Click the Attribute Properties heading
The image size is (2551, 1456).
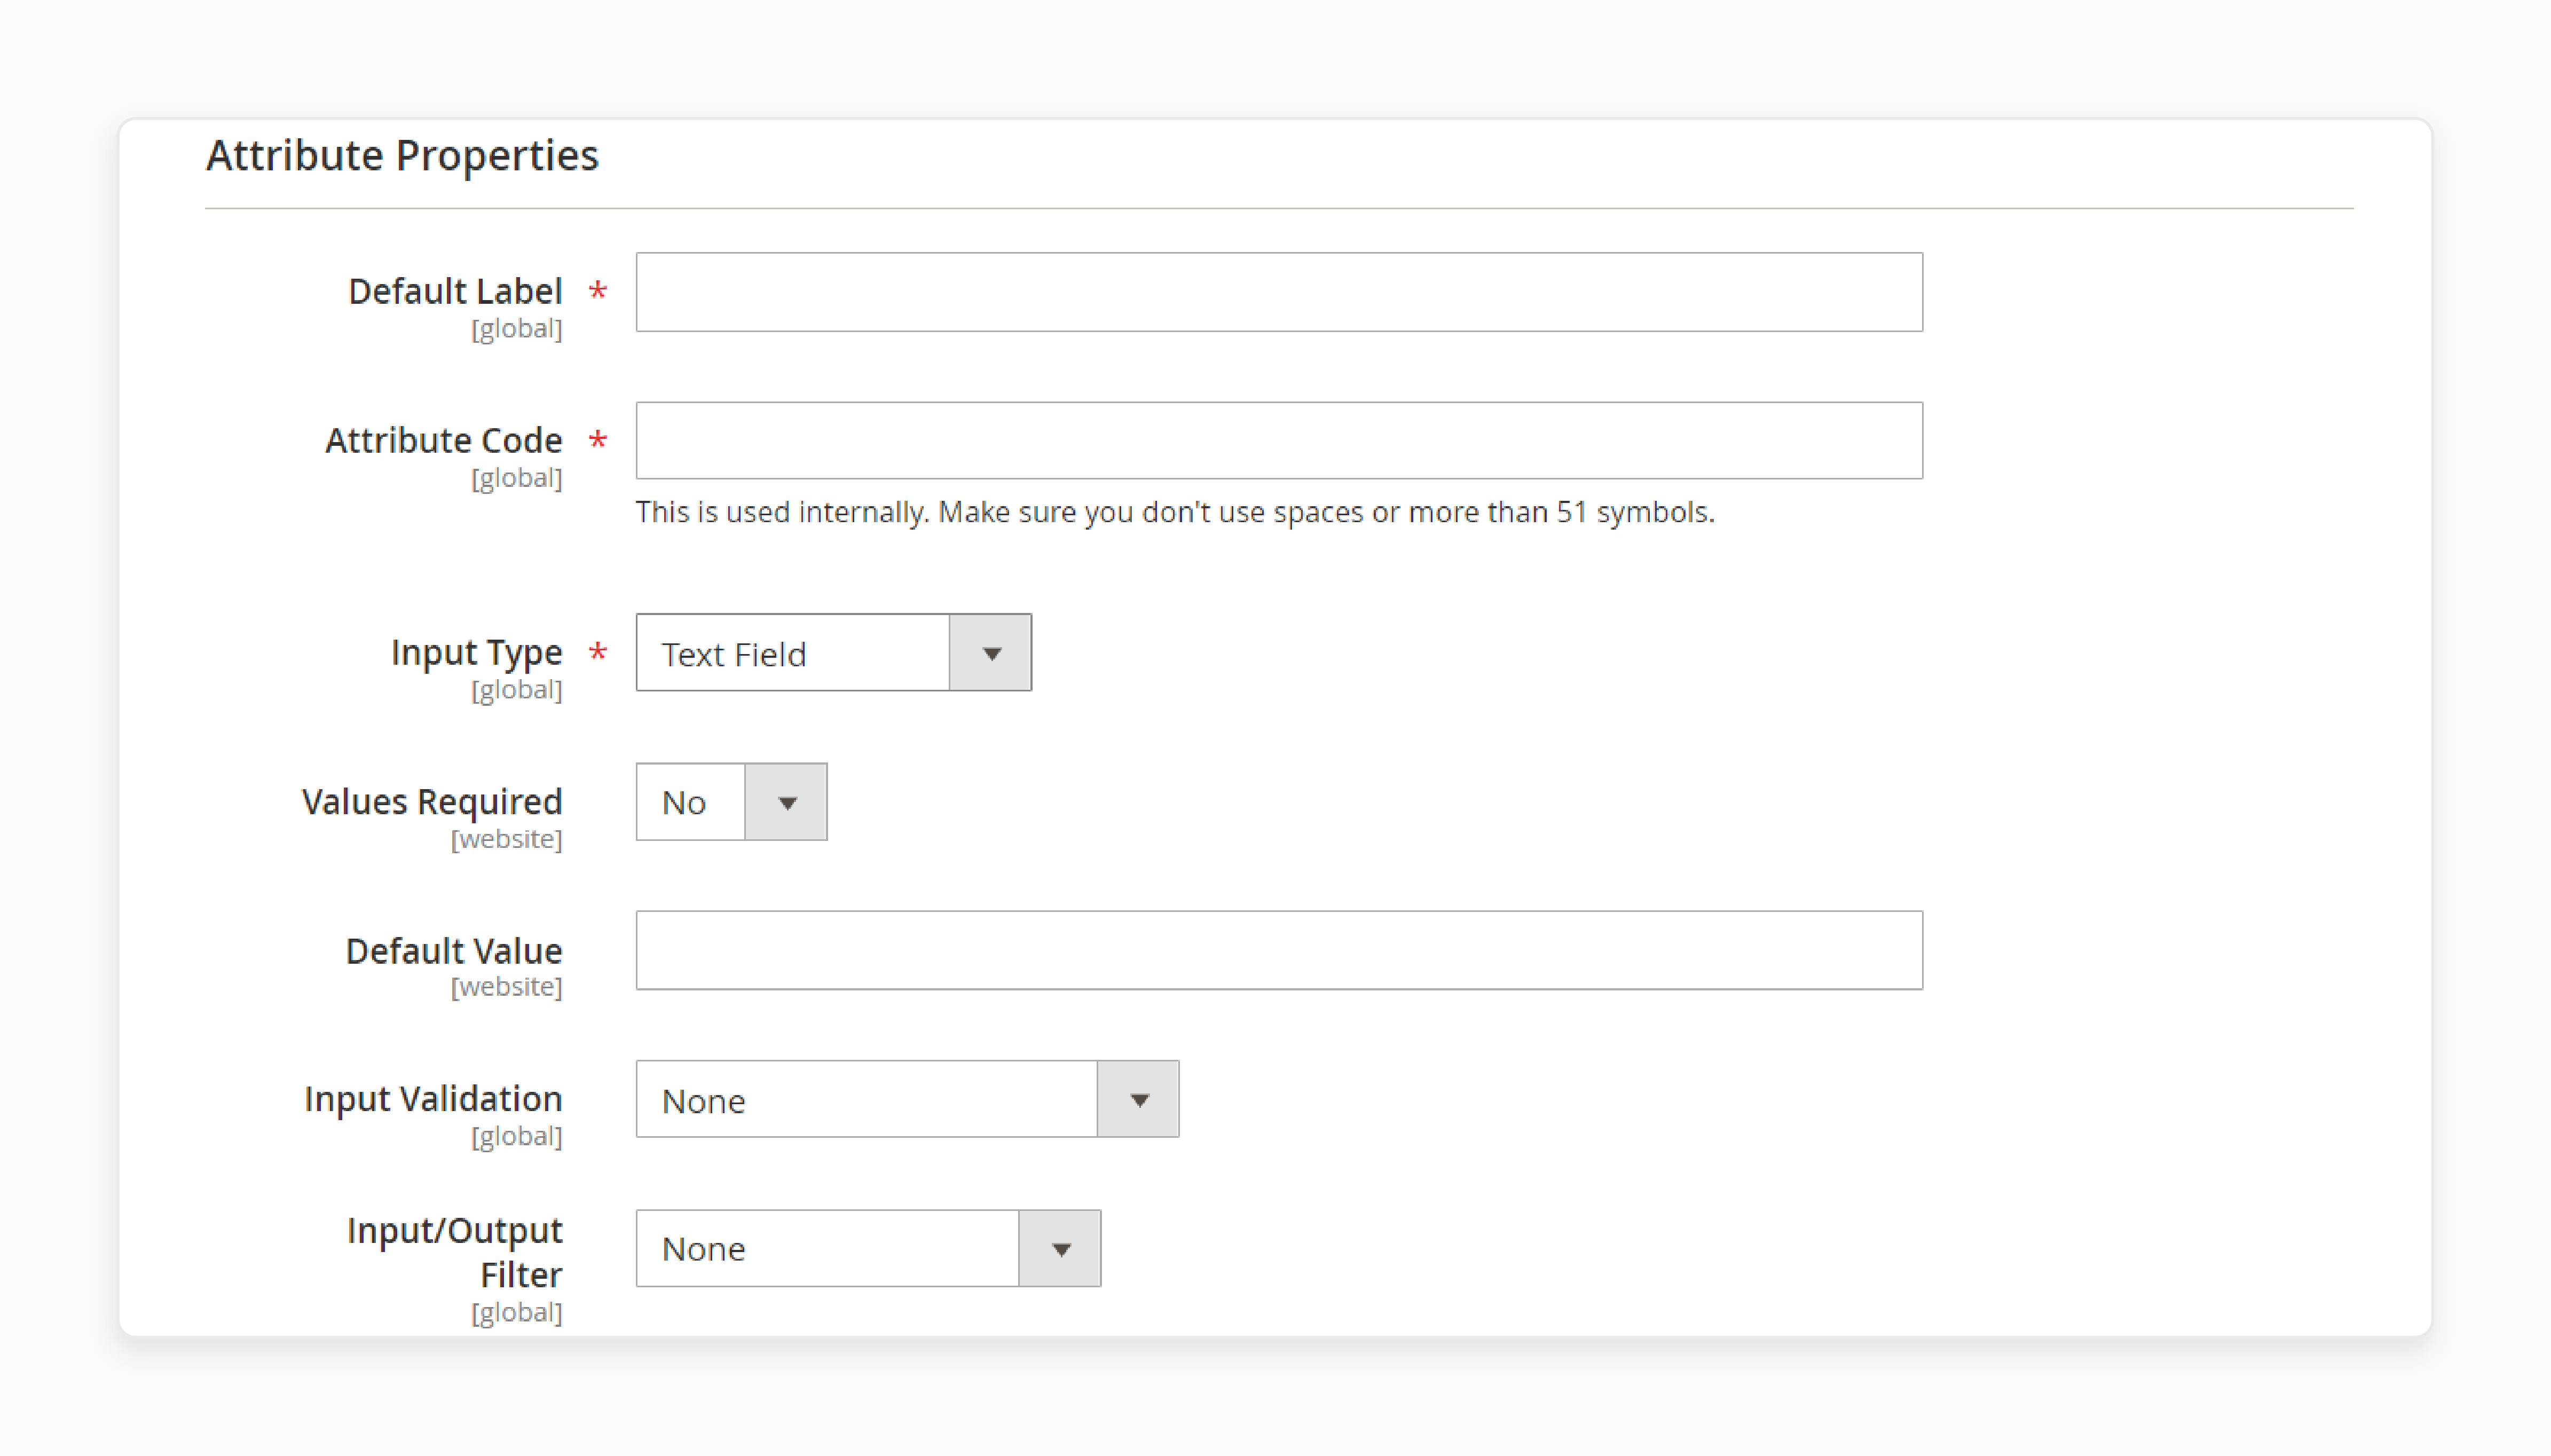pos(402,156)
